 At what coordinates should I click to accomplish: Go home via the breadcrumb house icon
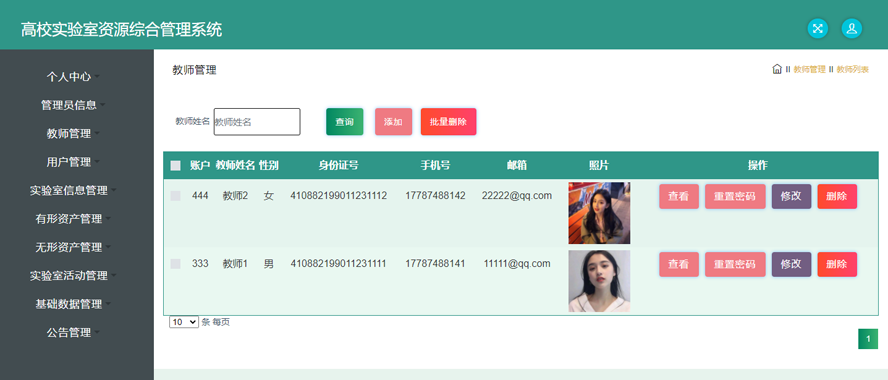pyautogui.click(x=777, y=69)
